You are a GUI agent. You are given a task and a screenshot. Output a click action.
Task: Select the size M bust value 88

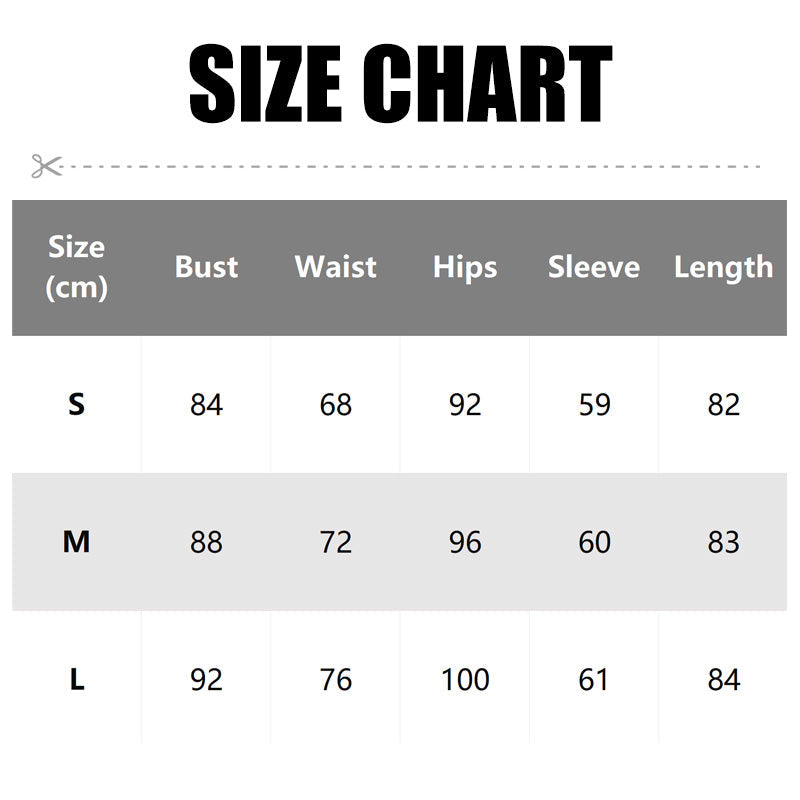pos(206,542)
